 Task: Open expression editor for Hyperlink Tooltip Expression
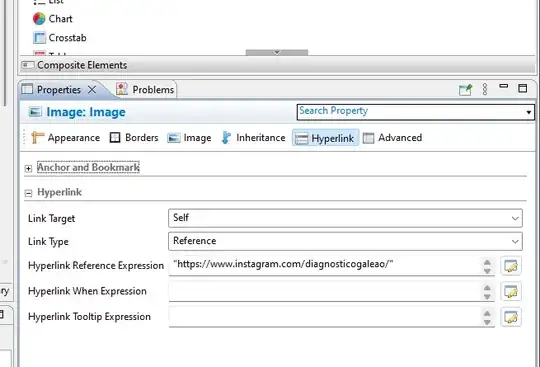tap(511, 317)
